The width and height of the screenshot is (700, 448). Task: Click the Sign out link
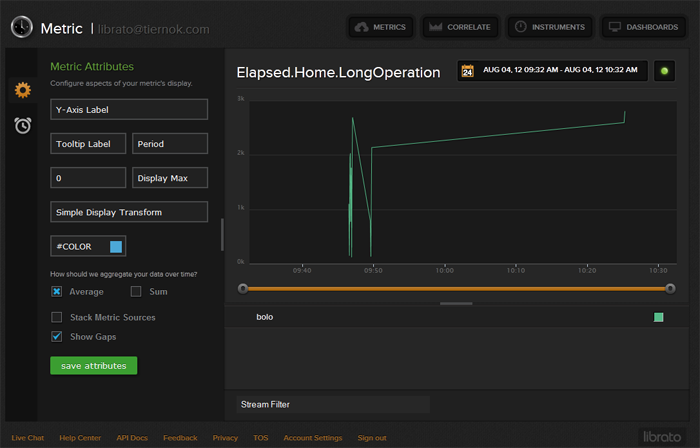pyautogui.click(x=372, y=438)
